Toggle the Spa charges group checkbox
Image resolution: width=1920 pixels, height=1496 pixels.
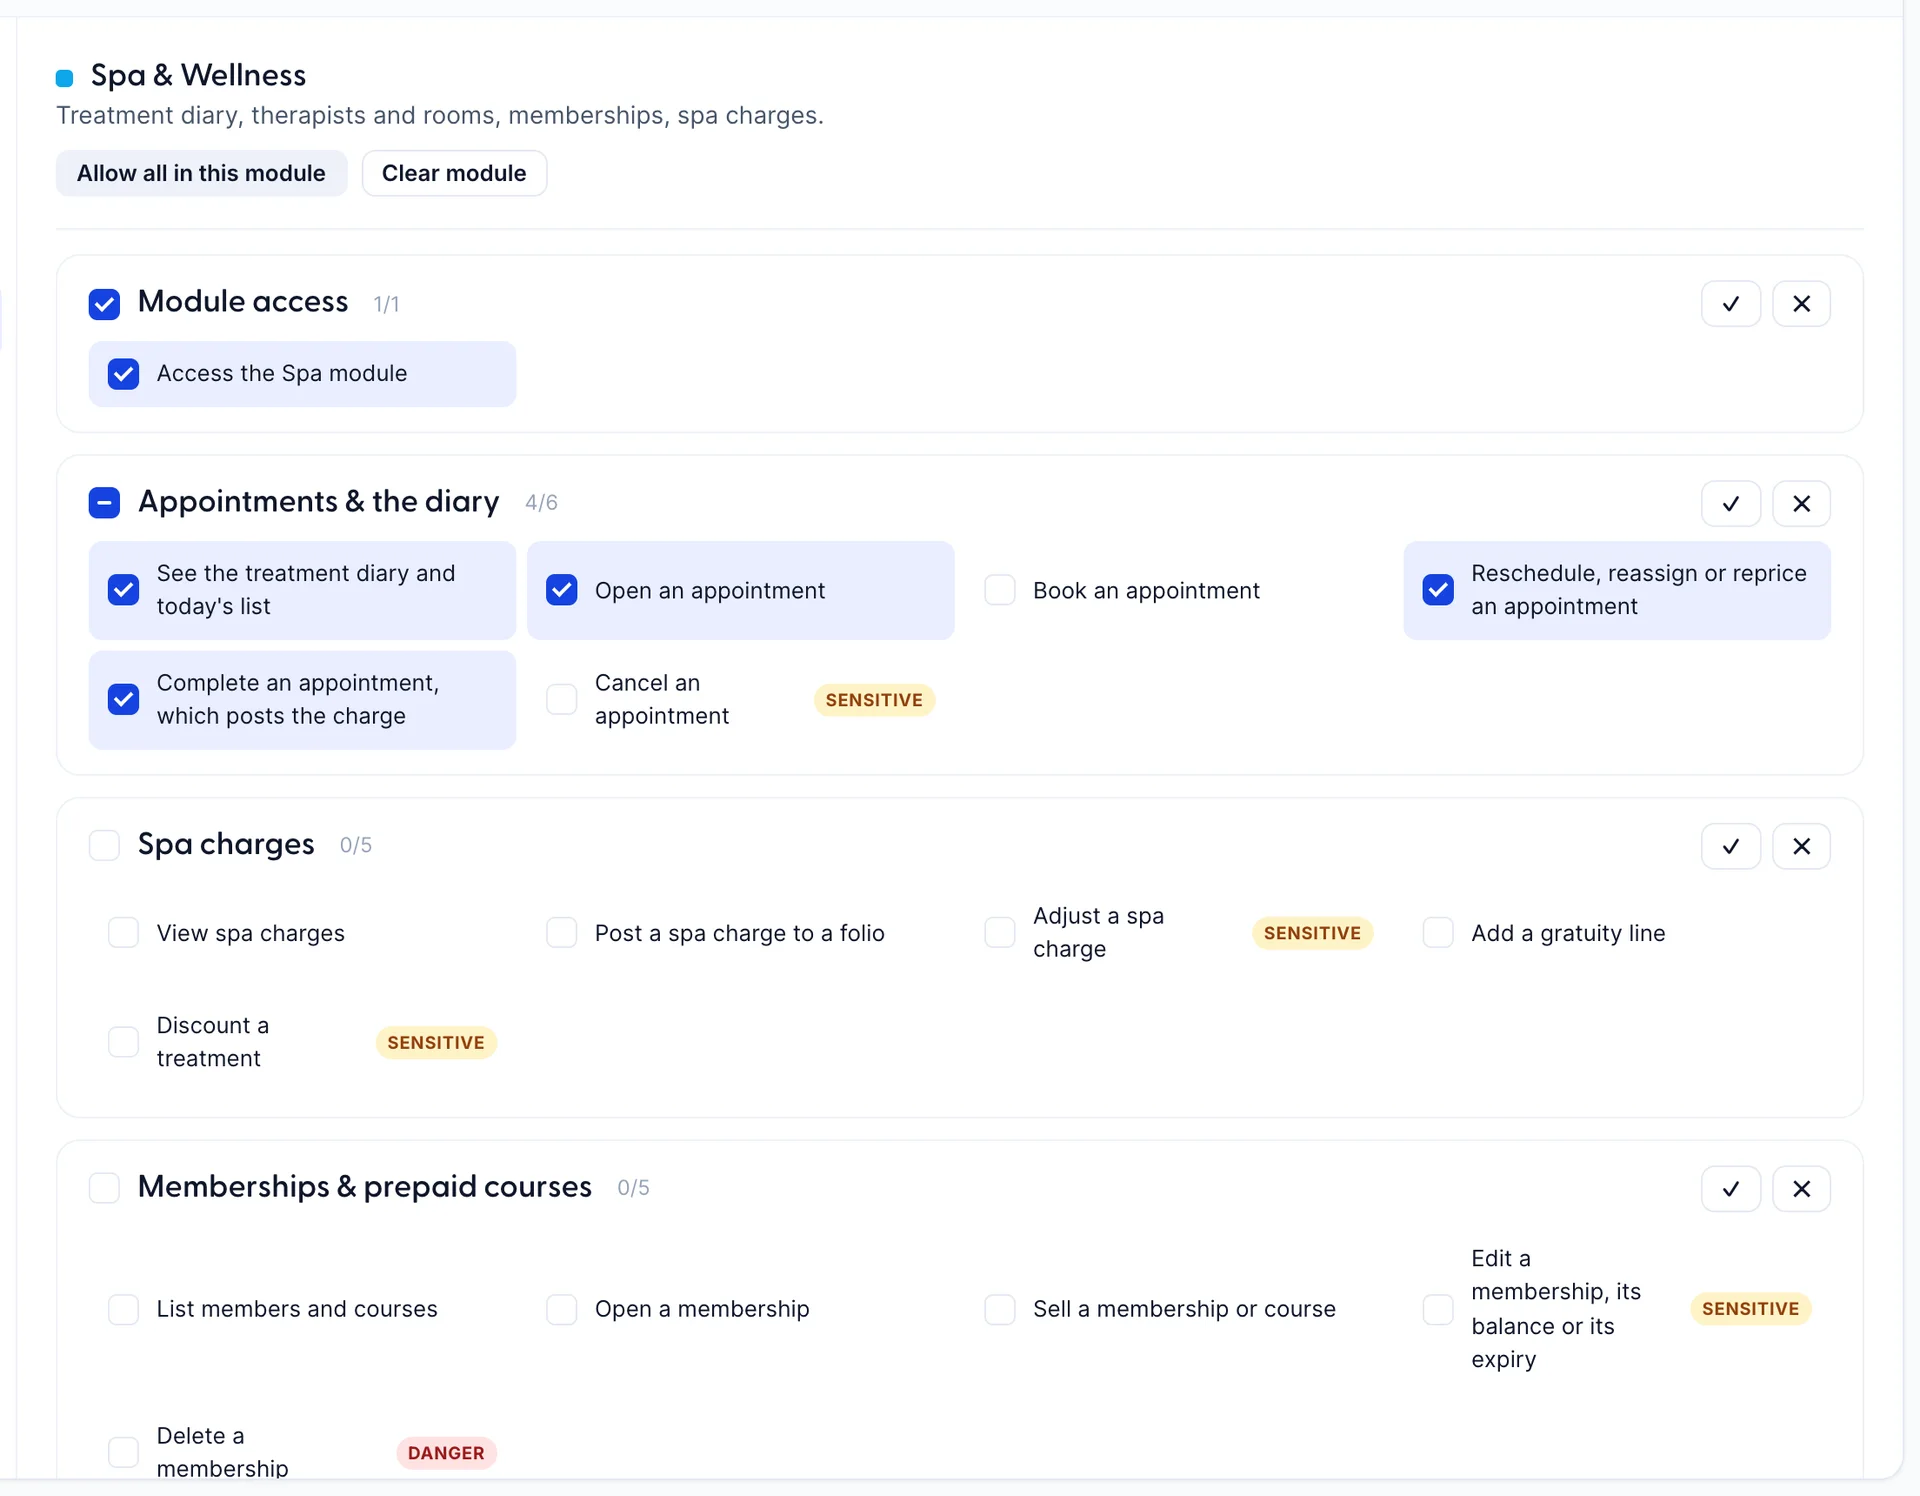tap(104, 845)
